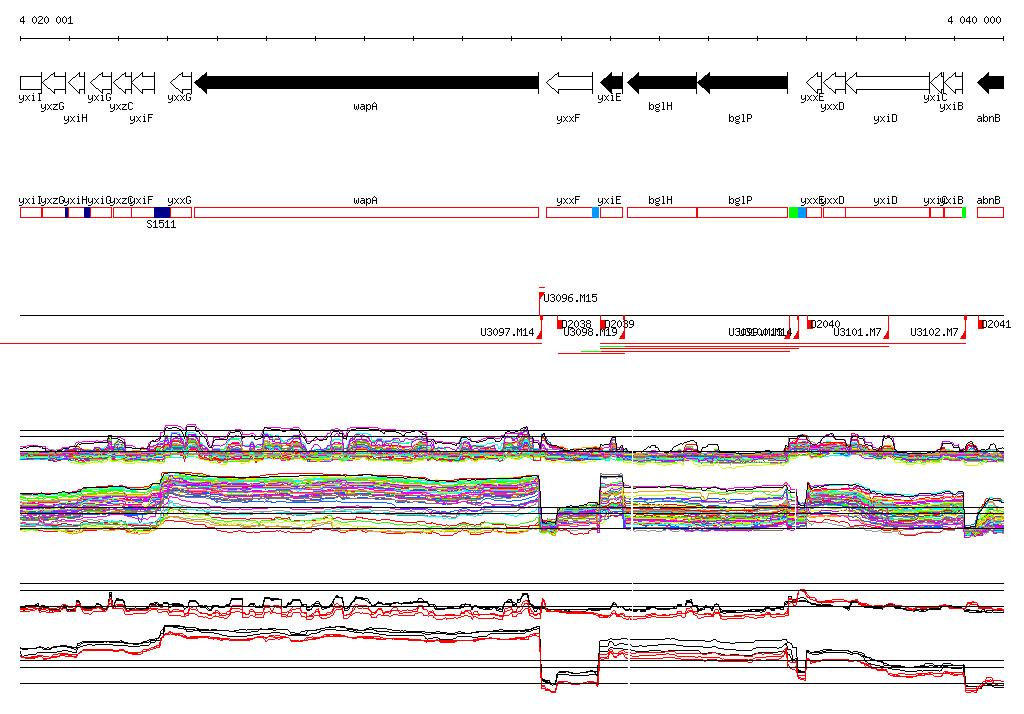Click the white yxiH gene arrow
Viewport: 1024px width, 714px height.
pos(76,83)
